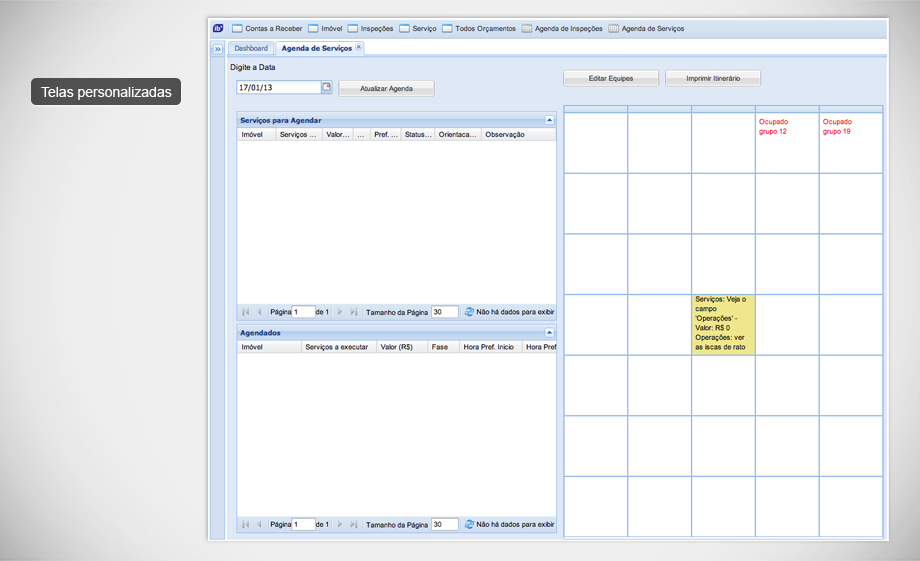The height and width of the screenshot is (561, 920).
Task: Open the date picker calendar icon
Action: pos(326,87)
